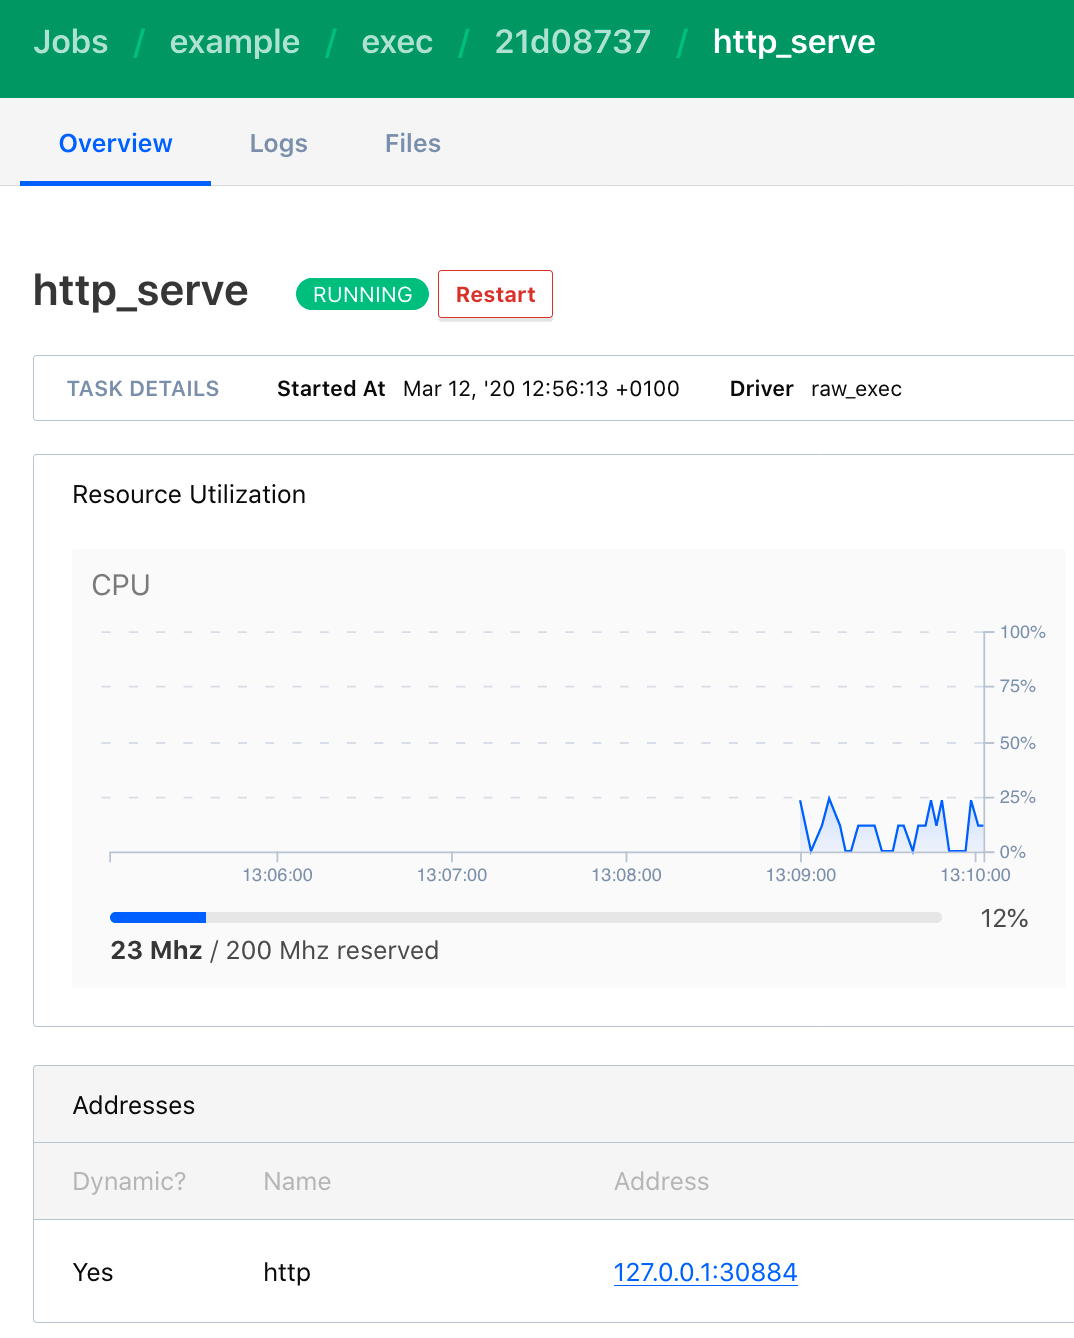
Task: Click the 13:07:00 time axis label
Action: [452, 875]
